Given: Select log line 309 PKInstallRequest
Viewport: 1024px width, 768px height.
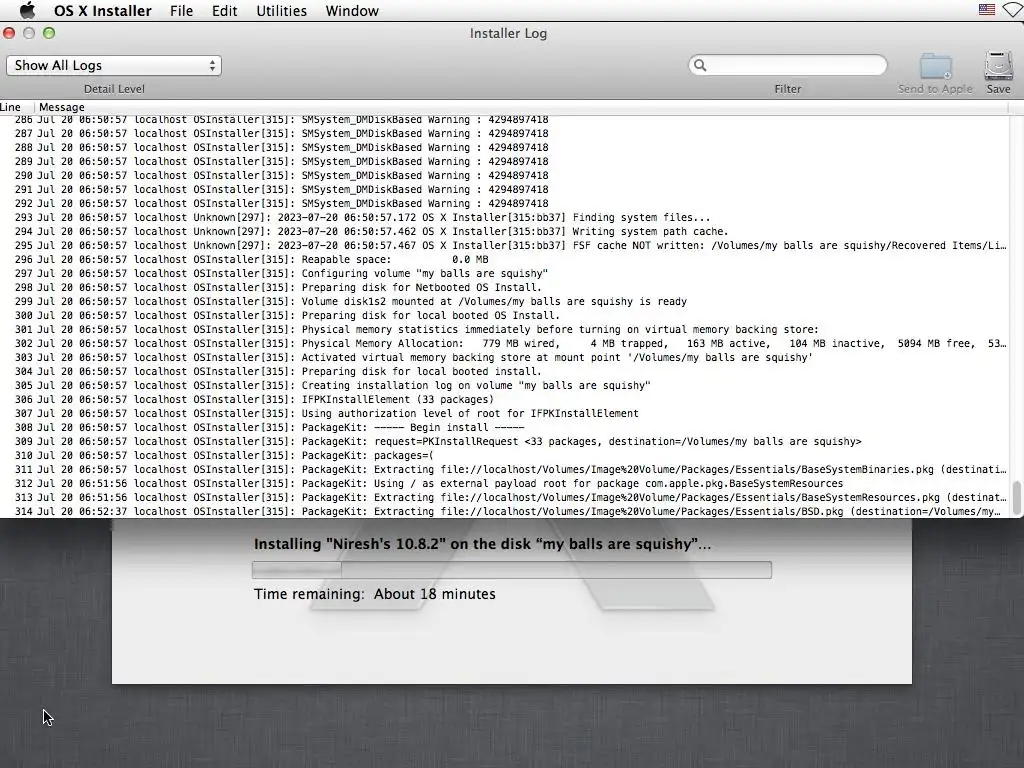Looking at the screenshot, I should (x=506, y=441).
